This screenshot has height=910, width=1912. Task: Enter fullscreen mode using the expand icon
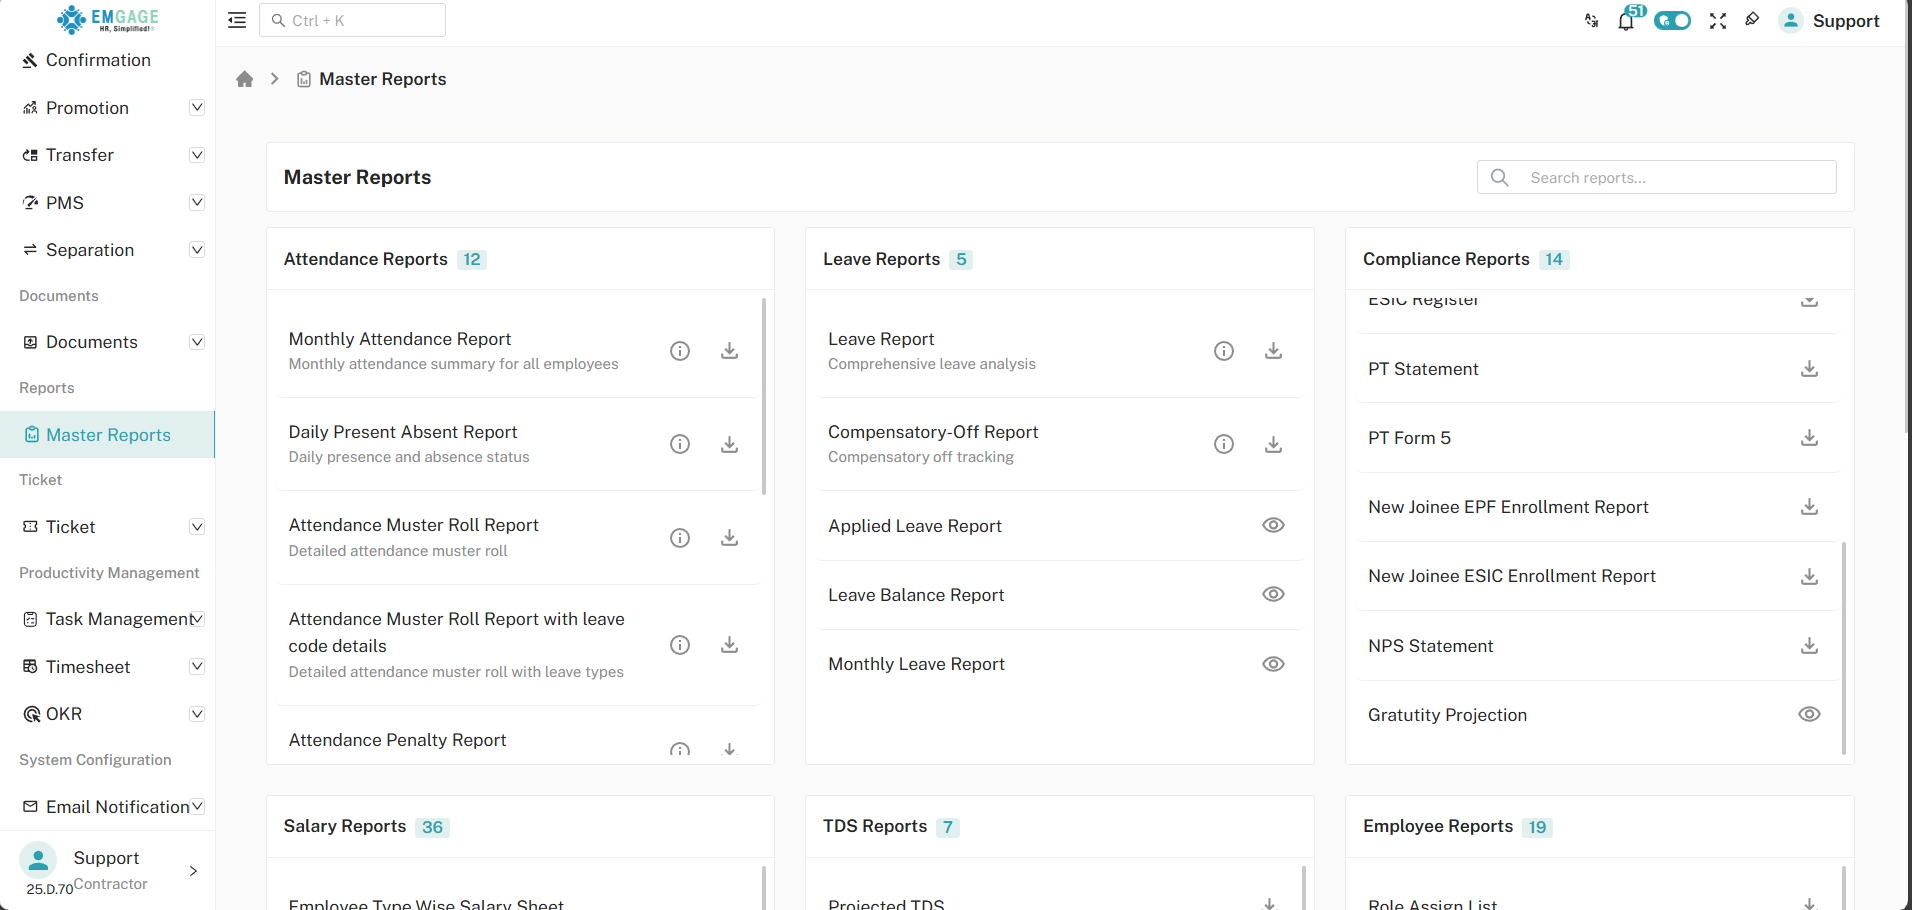point(1718,20)
